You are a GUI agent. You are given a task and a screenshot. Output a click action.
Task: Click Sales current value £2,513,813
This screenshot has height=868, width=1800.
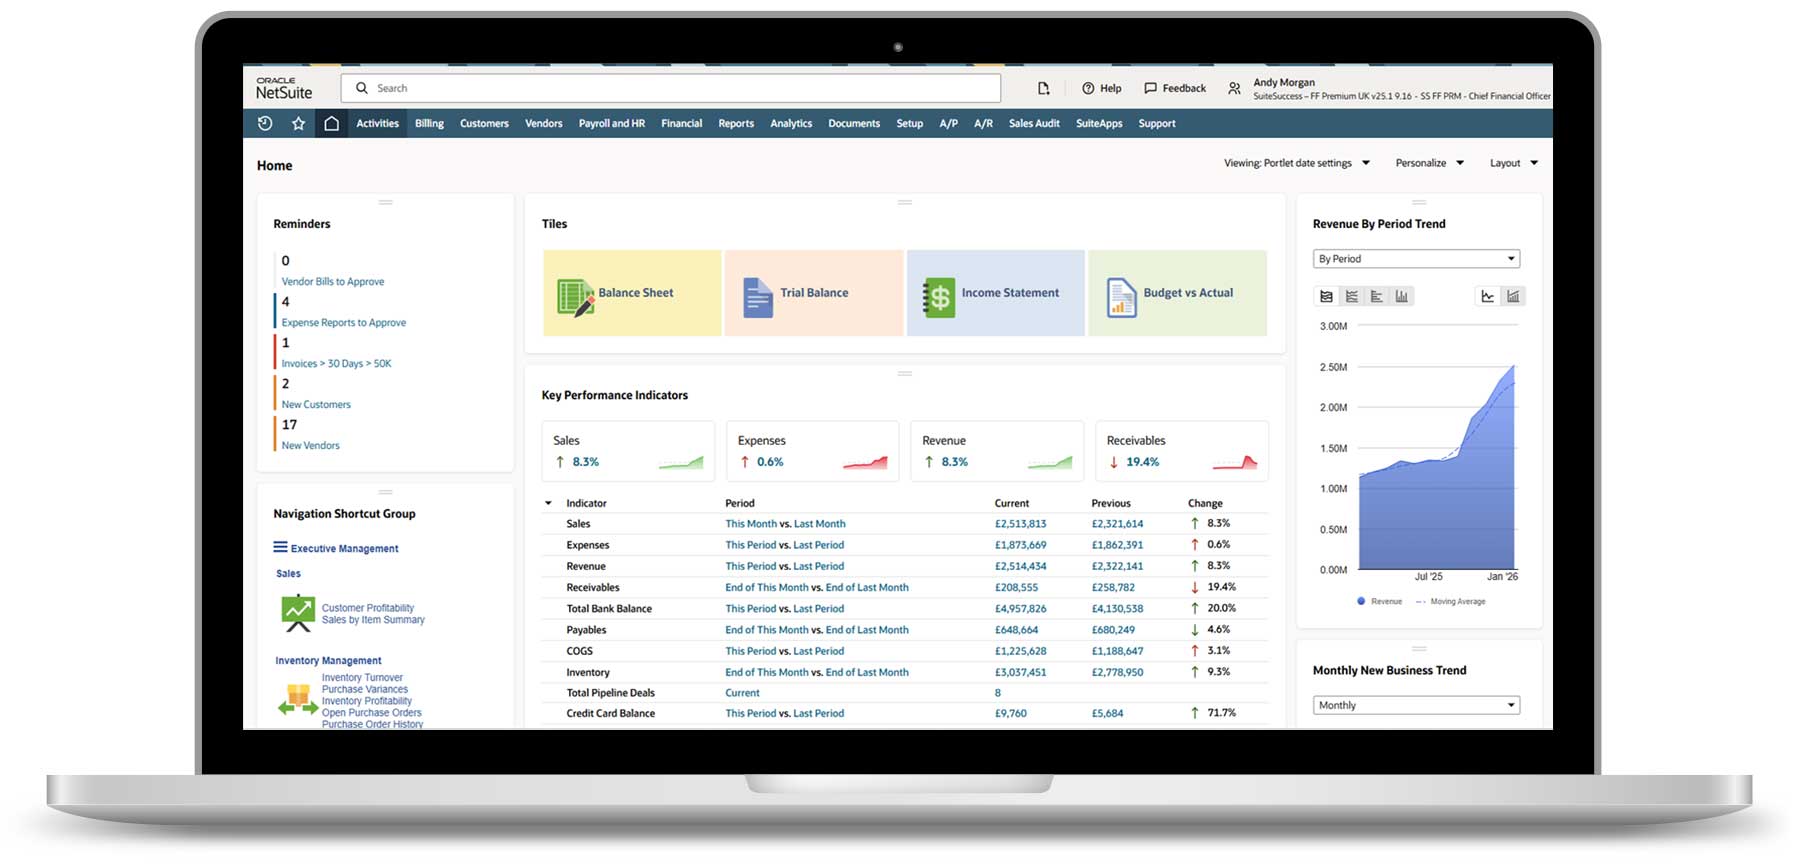[1020, 524]
